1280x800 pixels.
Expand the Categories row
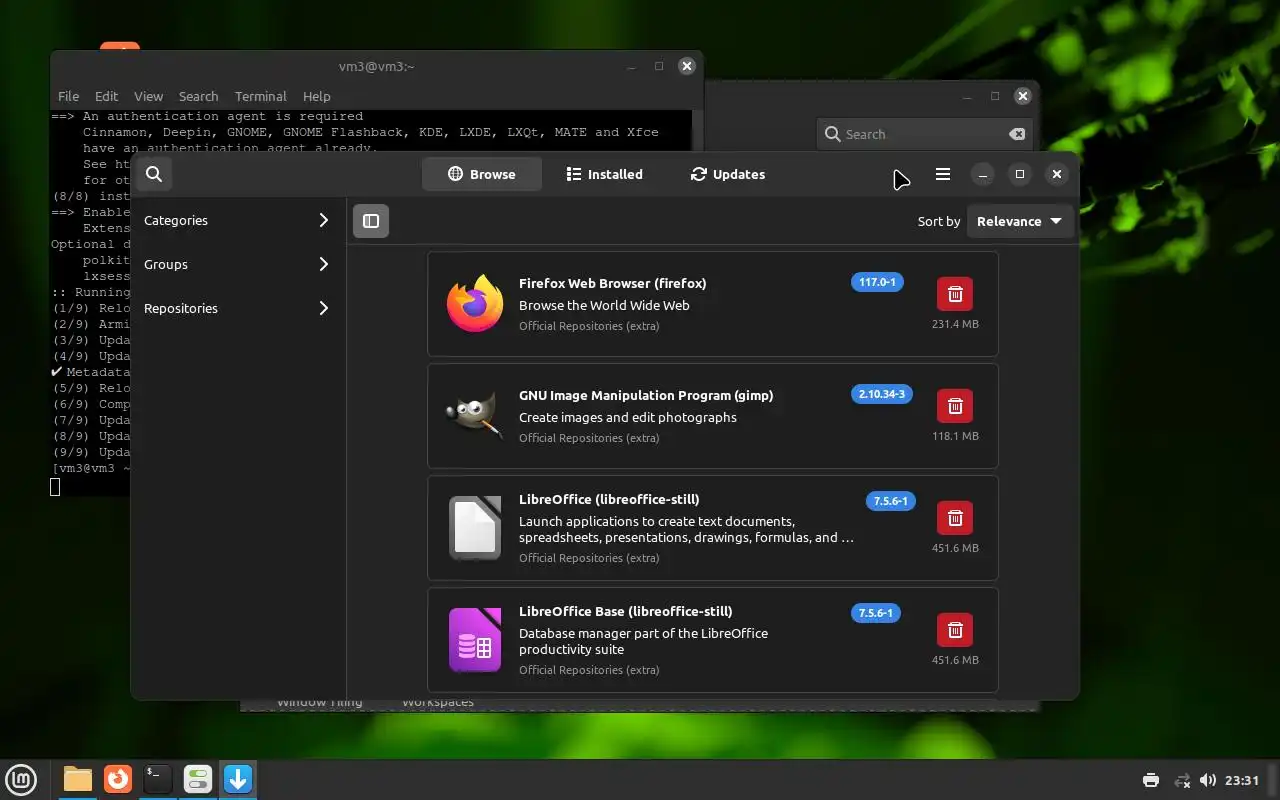pos(237,220)
